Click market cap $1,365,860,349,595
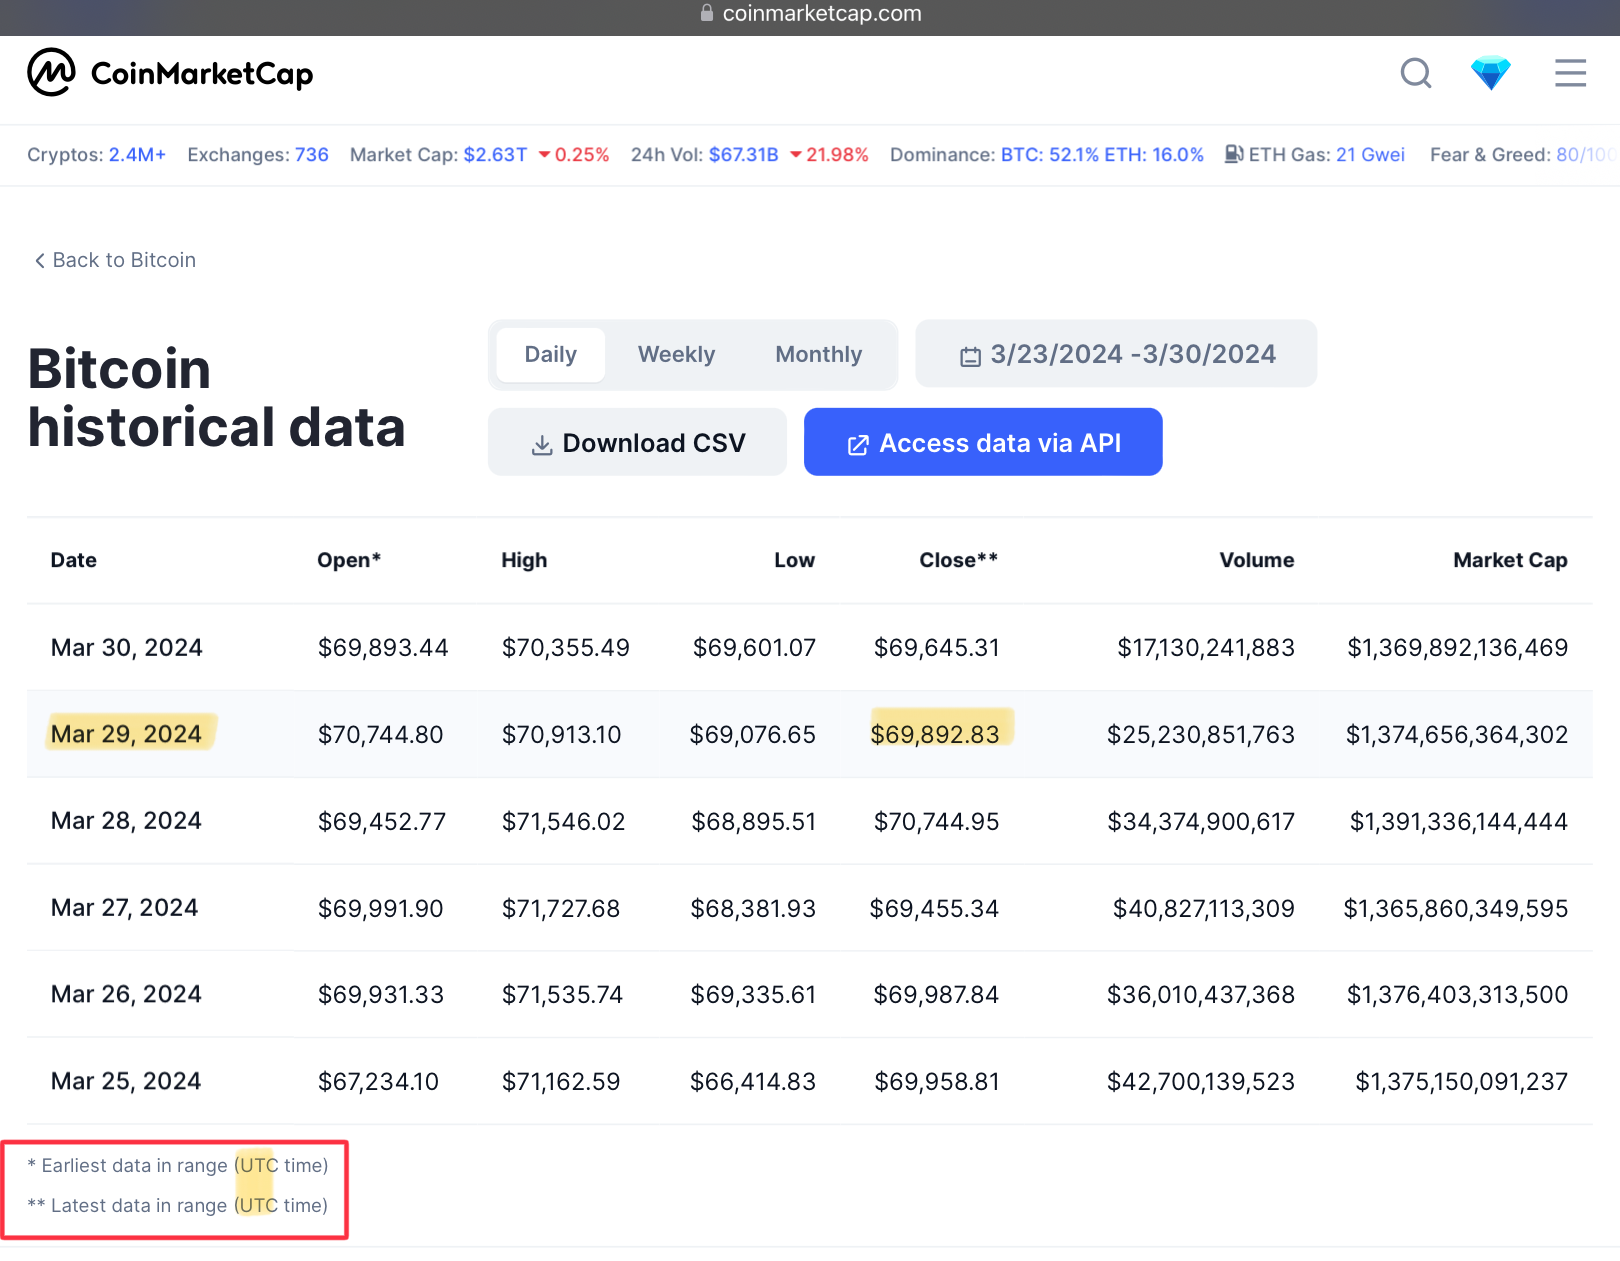Image resolution: width=1620 pixels, height=1261 pixels. pyautogui.click(x=1456, y=908)
